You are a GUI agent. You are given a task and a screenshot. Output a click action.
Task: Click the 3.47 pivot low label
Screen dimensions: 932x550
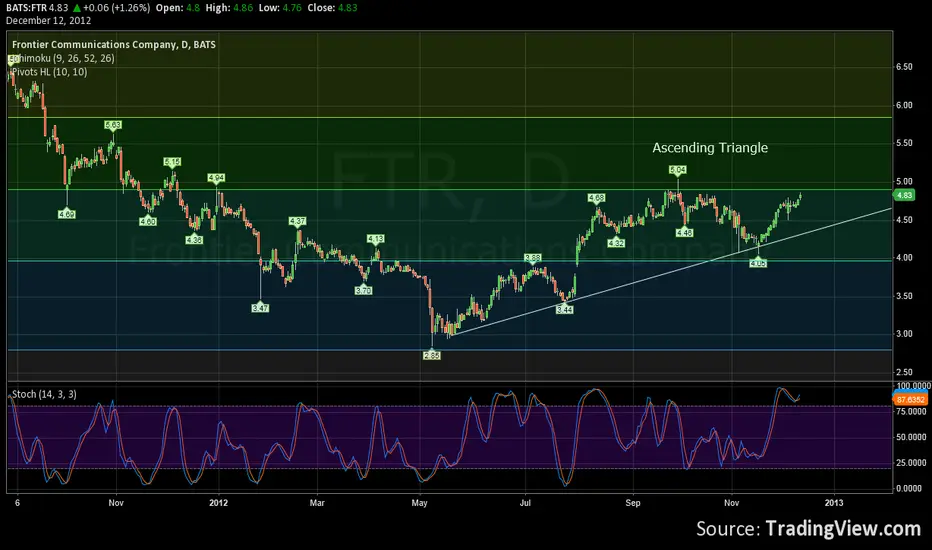point(260,308)
